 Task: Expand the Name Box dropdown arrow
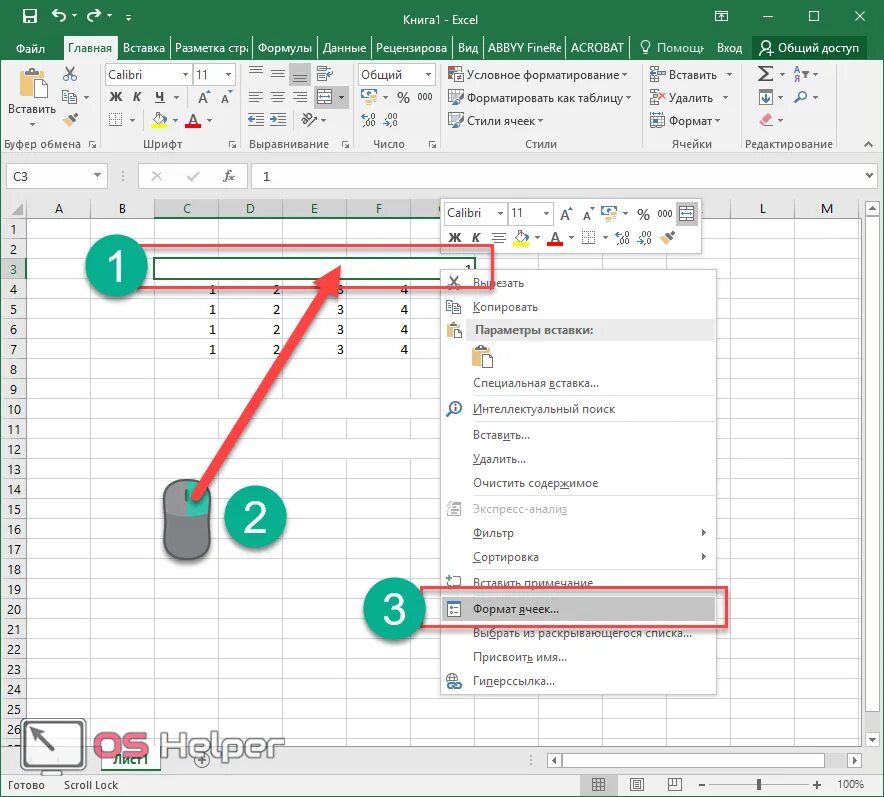[x=98, y=176]
